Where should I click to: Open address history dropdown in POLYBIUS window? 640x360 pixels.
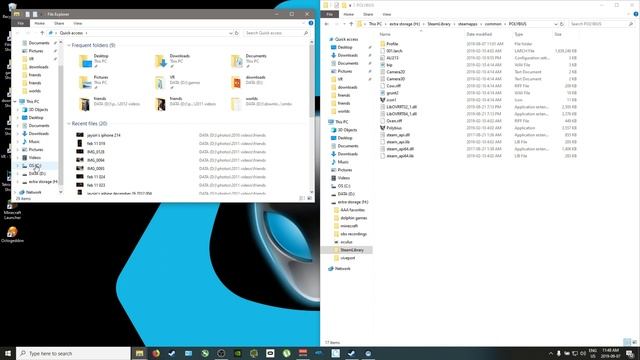coord(556,24)
